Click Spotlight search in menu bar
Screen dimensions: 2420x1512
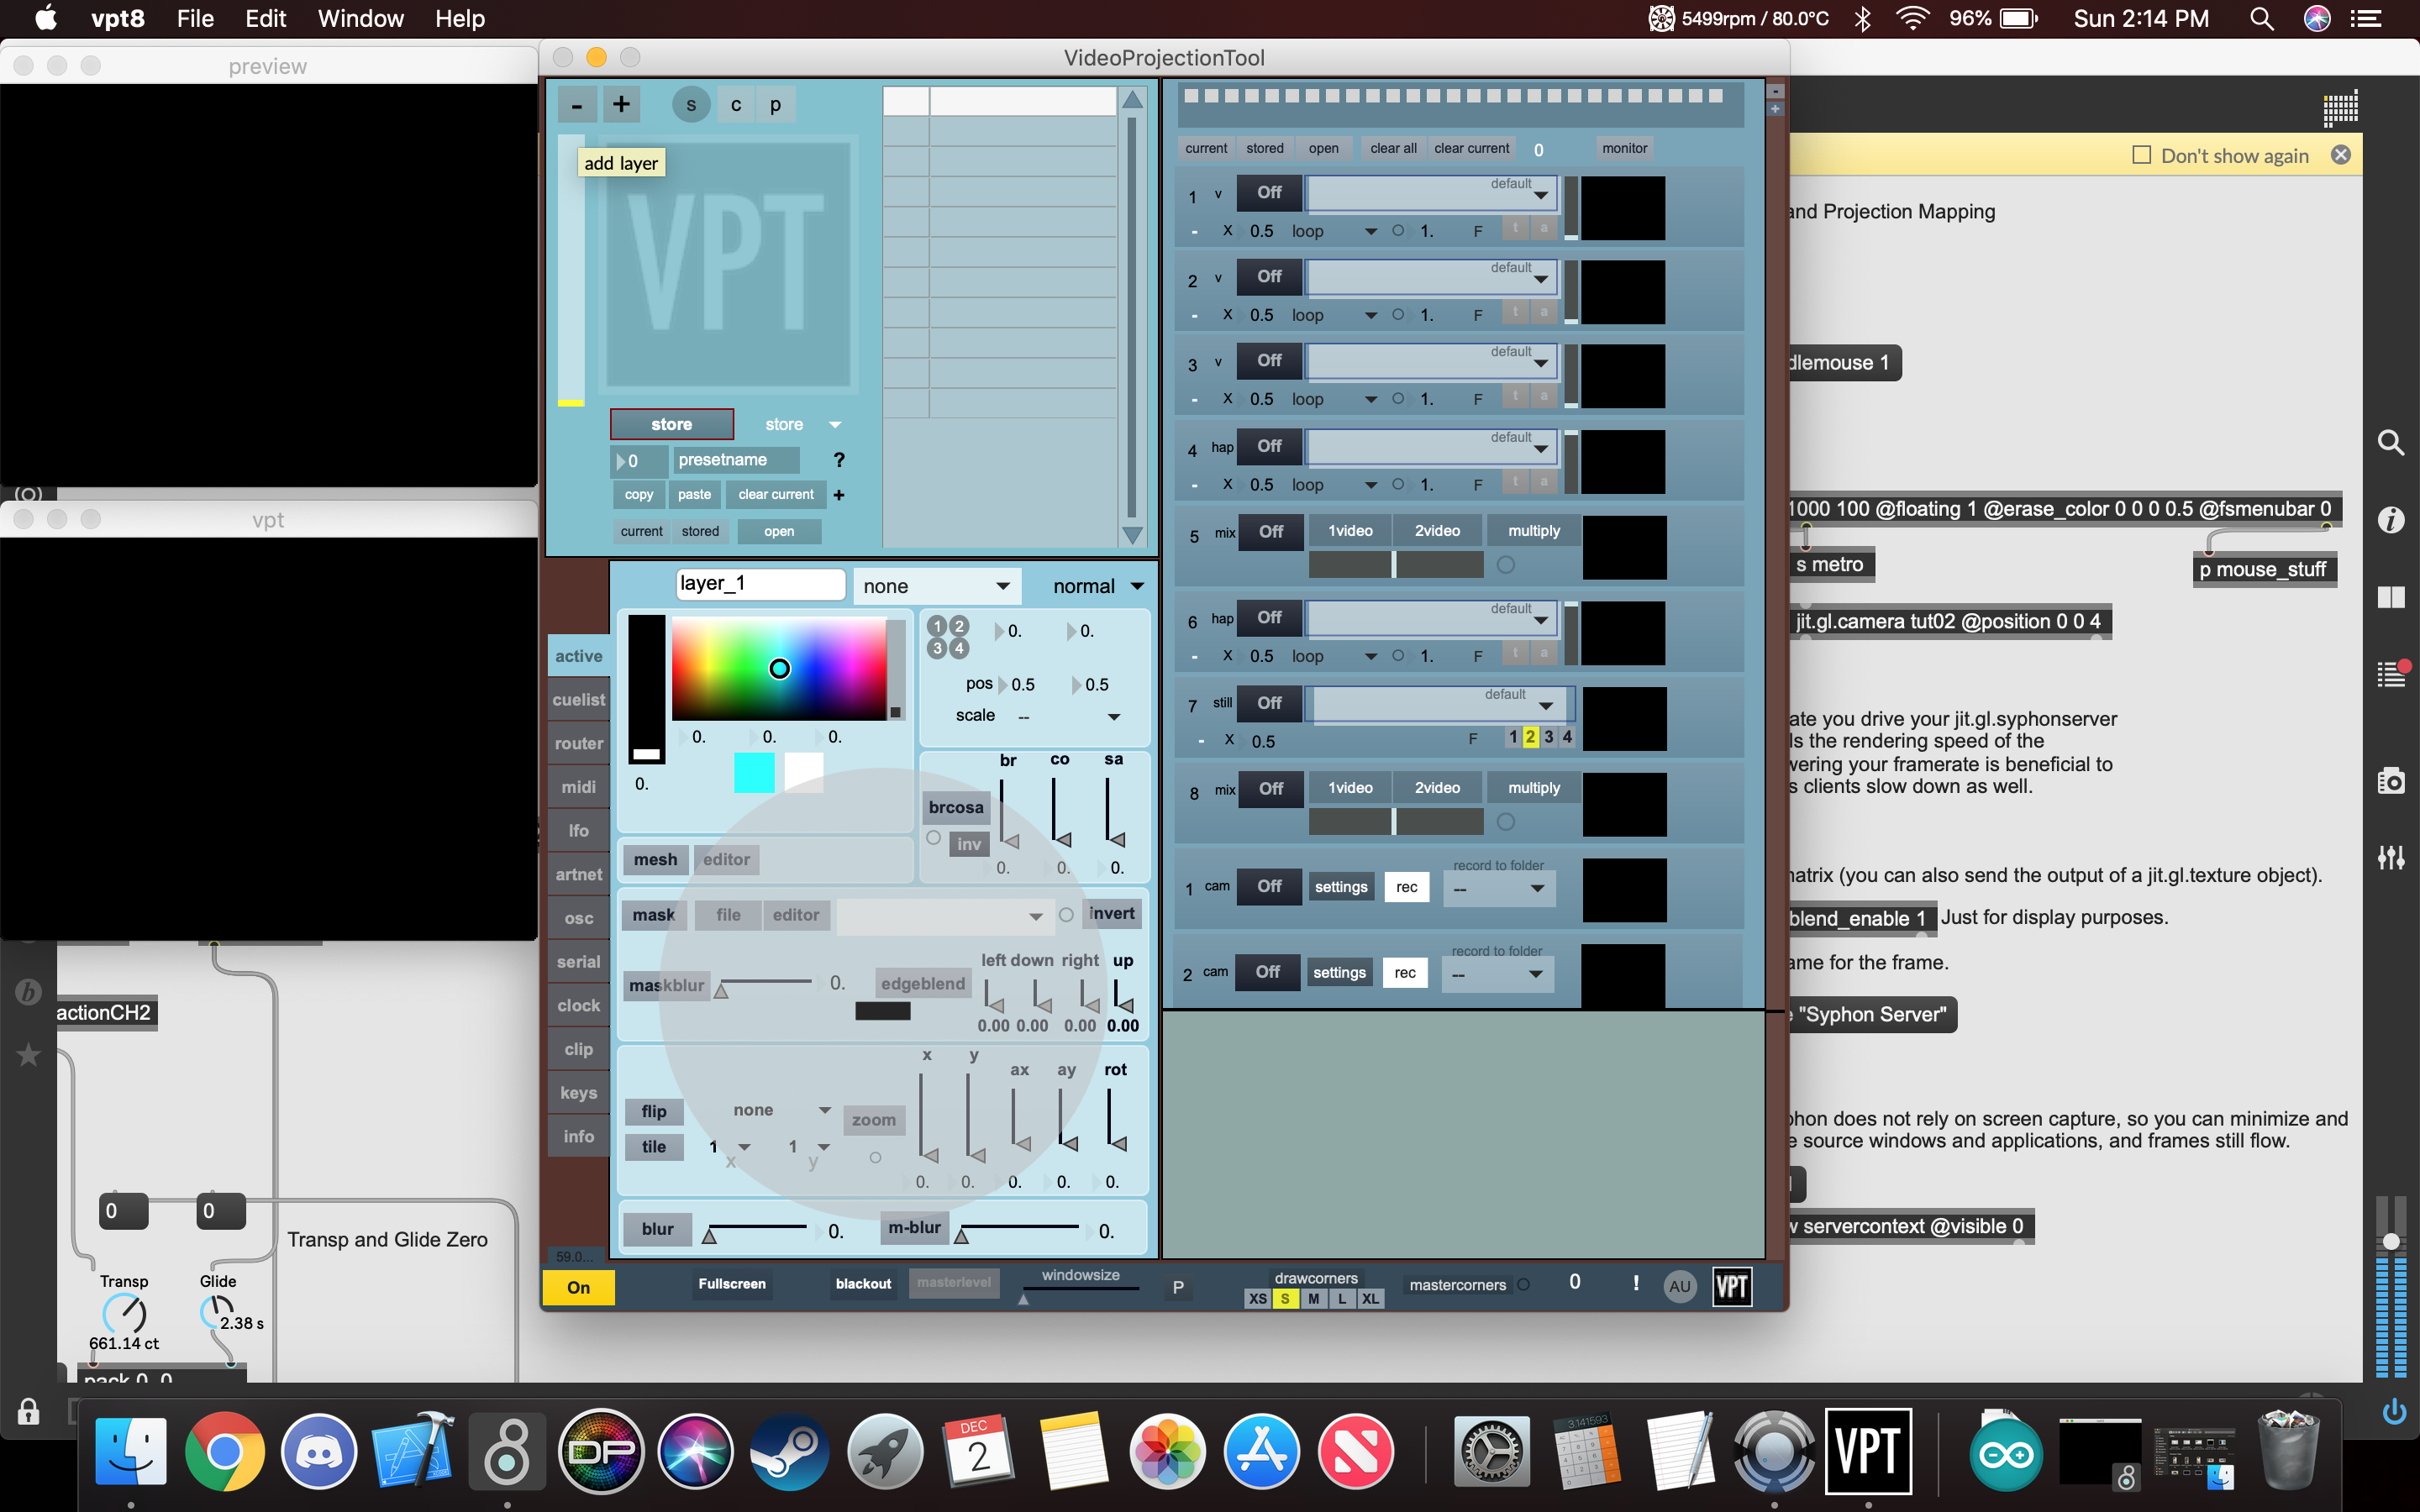(x=2262, y=18)
